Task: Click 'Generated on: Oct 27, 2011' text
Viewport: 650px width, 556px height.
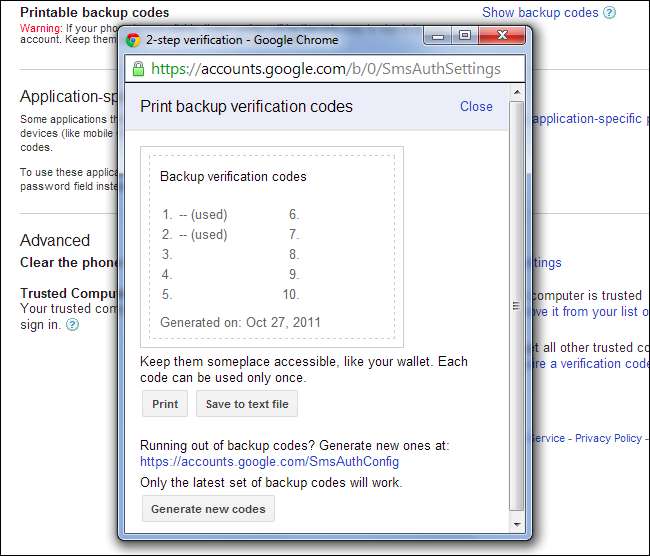Action: coord(240,323)
